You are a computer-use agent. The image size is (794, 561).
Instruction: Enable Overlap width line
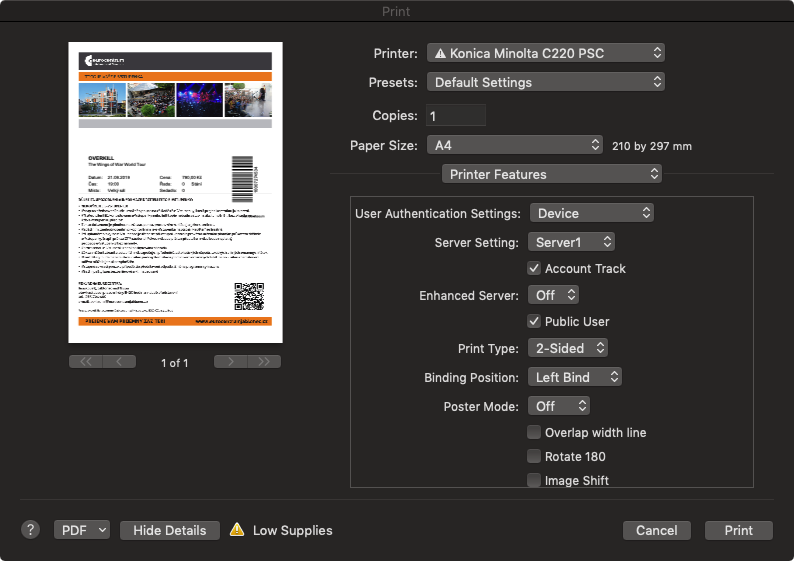click(x=534, y=432)
